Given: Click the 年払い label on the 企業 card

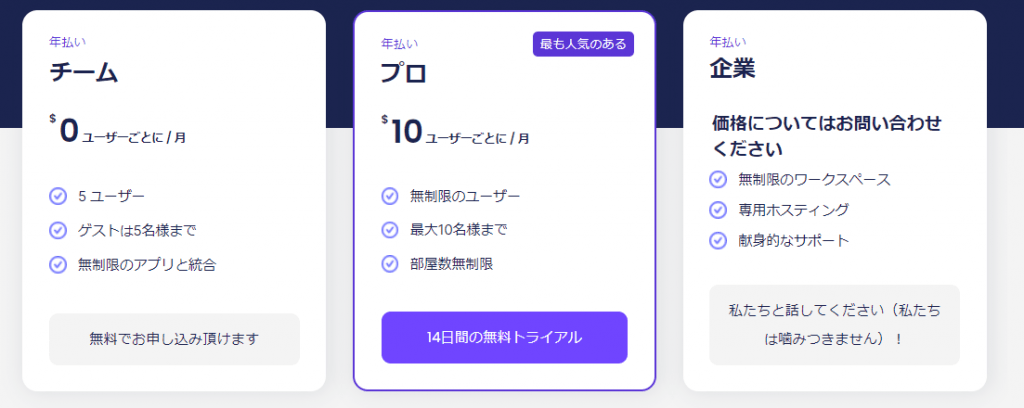Looking at the screenshot, I should (x=728, y=42).
